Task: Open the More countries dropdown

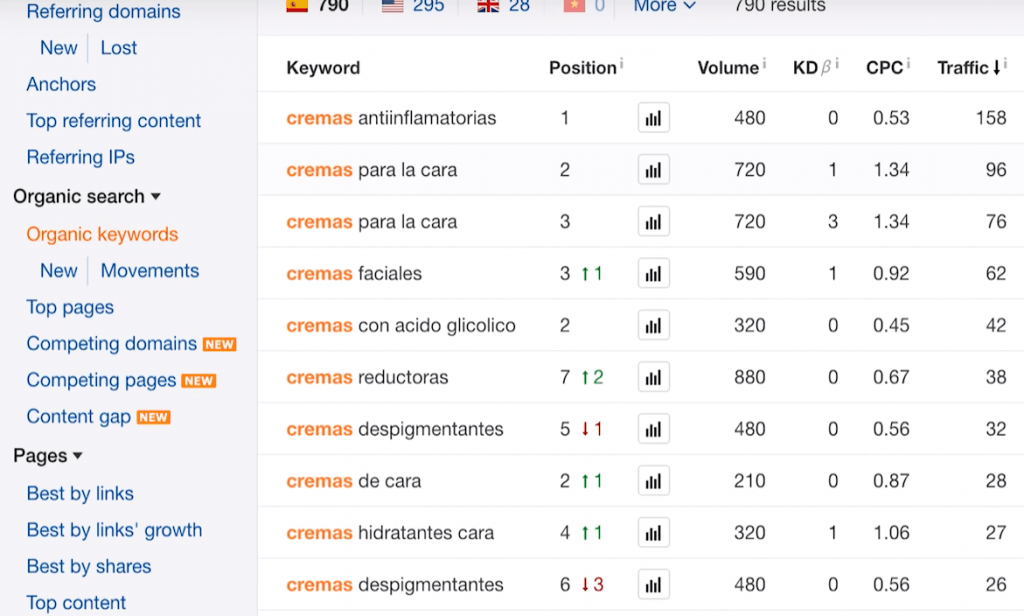Action: tap(662, 5)
